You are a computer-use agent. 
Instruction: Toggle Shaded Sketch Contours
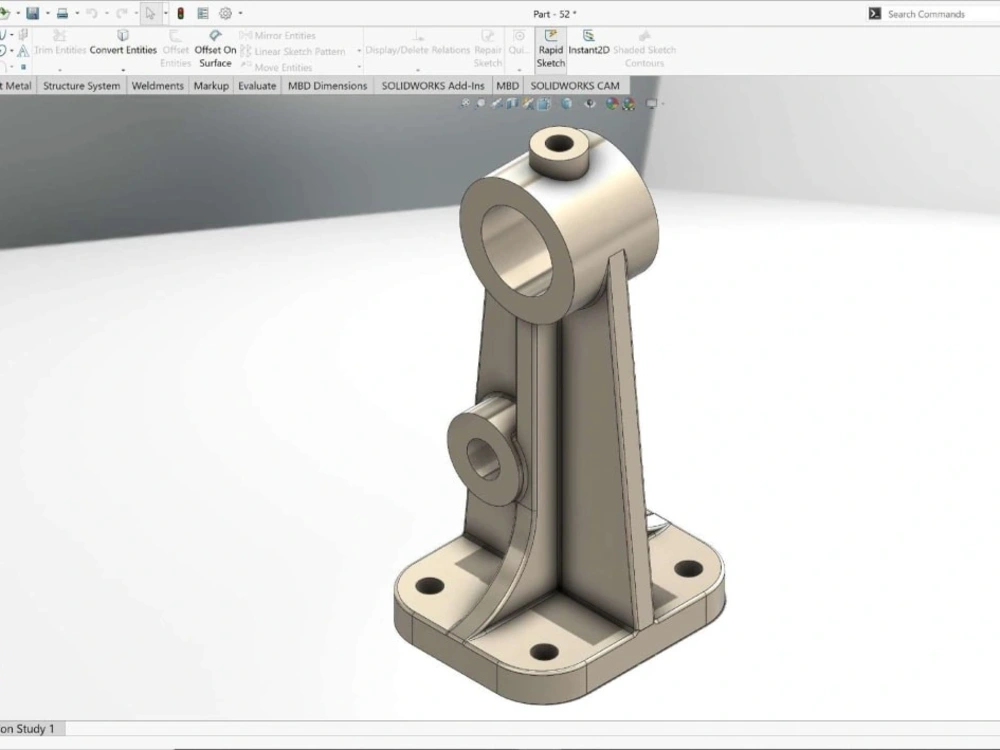click(644, 49)
